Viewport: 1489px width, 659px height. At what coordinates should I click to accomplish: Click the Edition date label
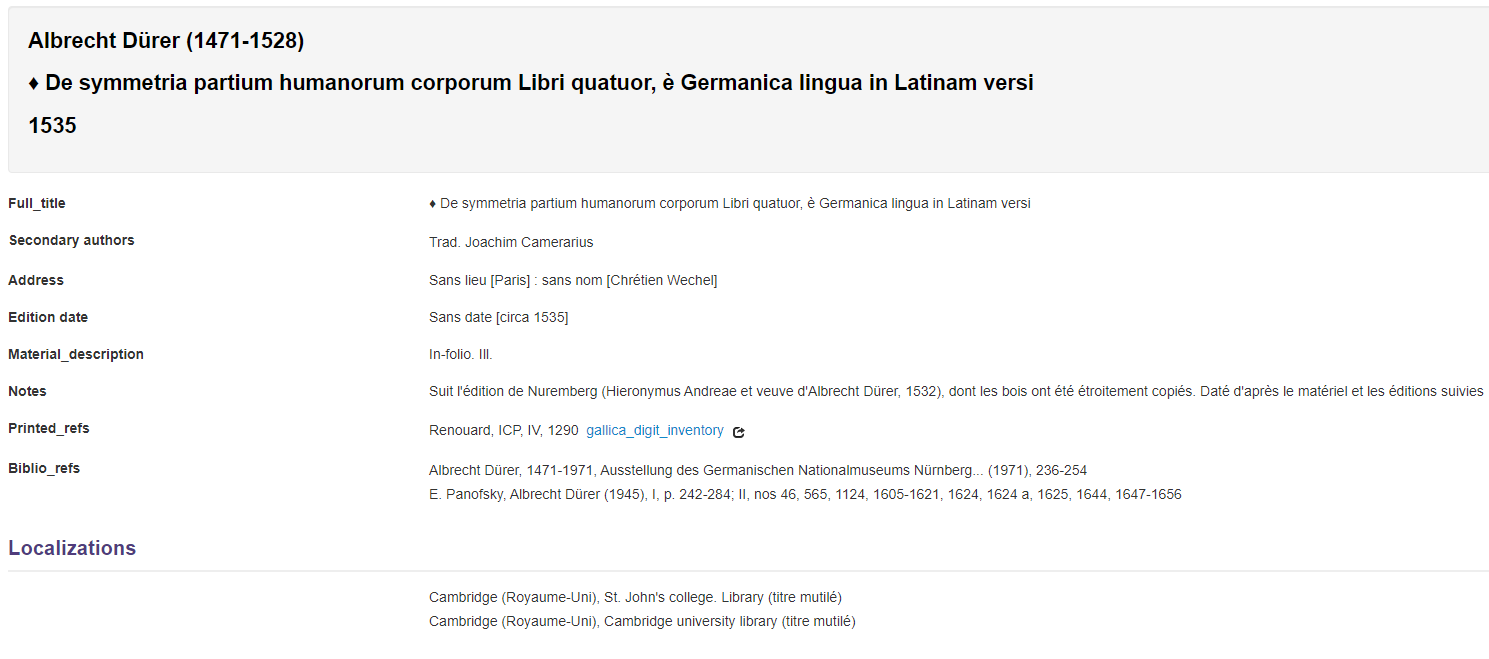[48, 317]
